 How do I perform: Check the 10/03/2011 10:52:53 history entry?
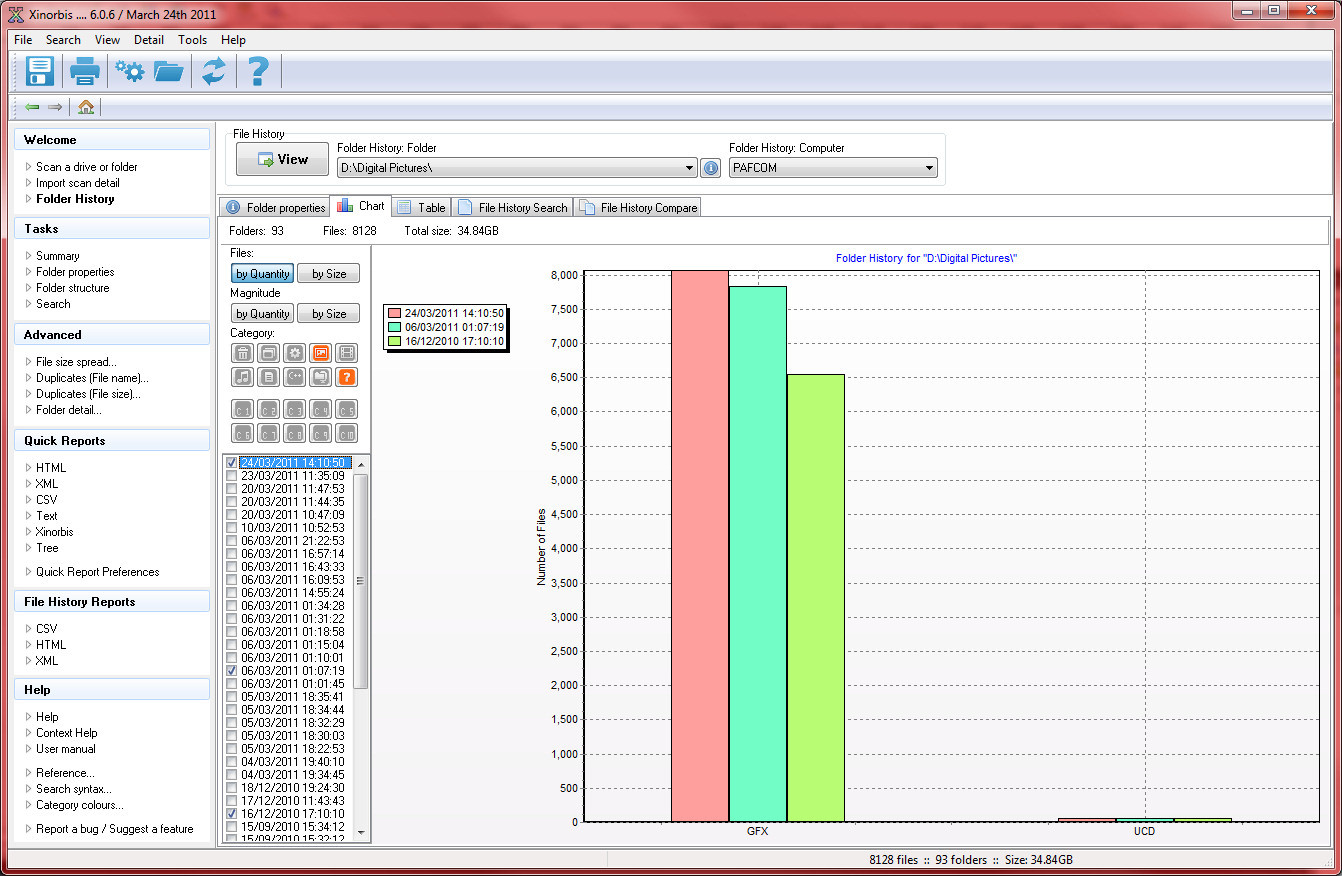click(x=232, y=528)
